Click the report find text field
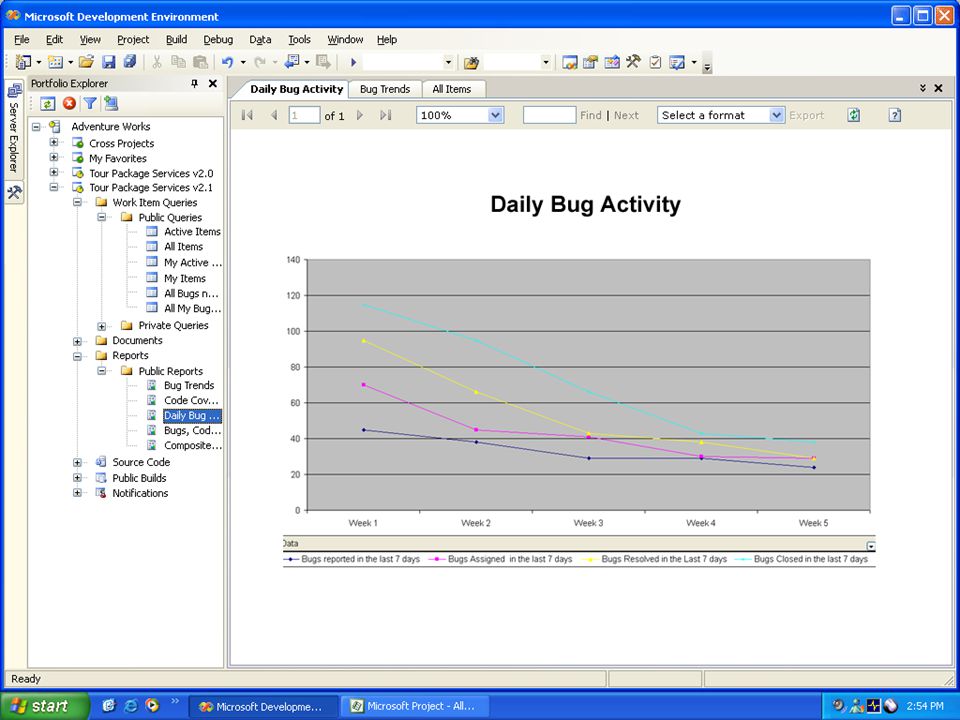This screenshot has height=720, width=960. click(549, 115)
